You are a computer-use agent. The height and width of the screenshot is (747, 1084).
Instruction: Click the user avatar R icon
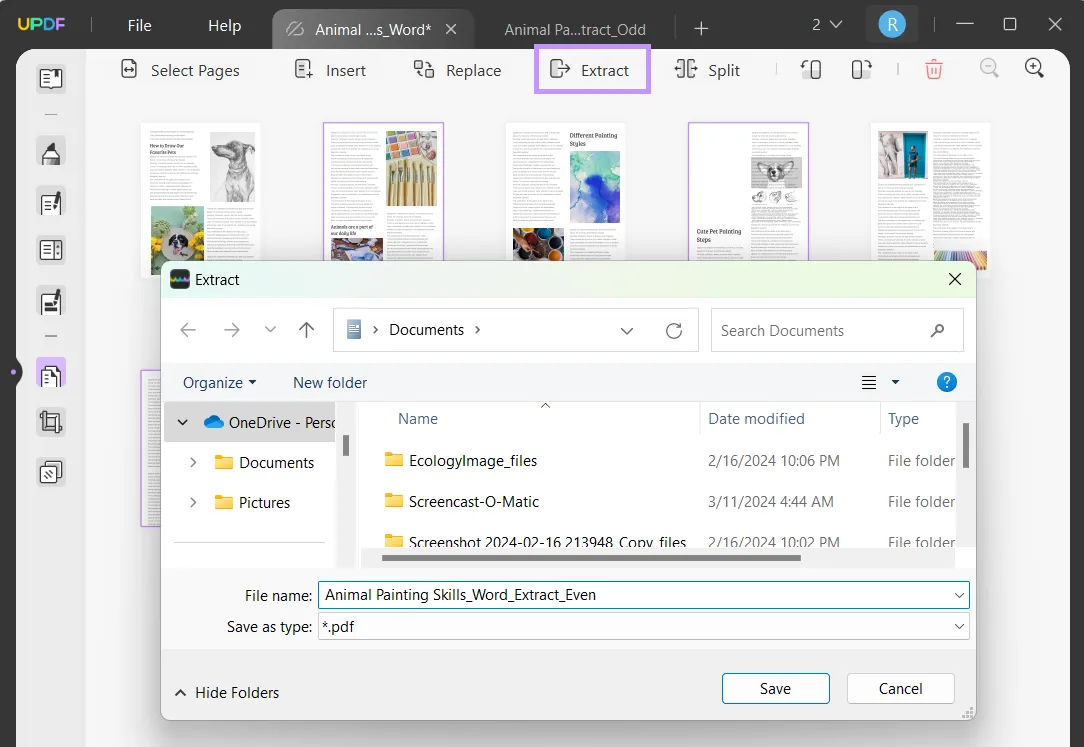(892, 25)
